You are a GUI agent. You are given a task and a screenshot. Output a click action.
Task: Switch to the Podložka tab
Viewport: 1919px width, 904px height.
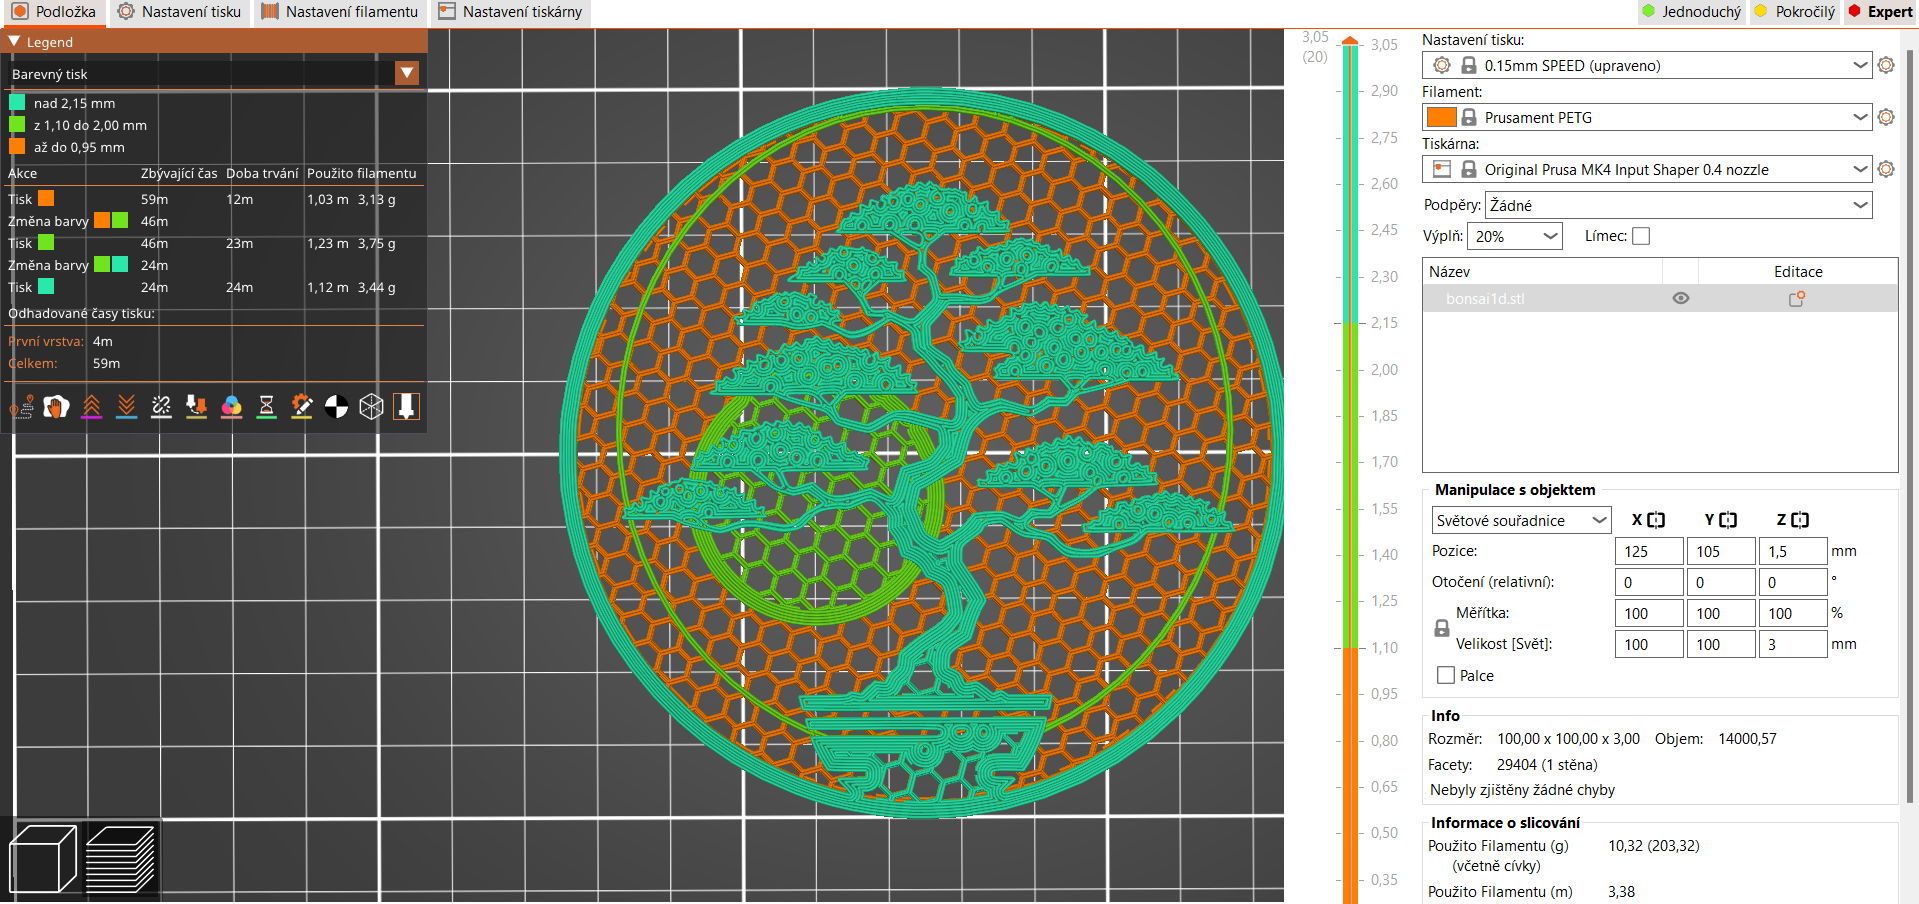[53, 12]
